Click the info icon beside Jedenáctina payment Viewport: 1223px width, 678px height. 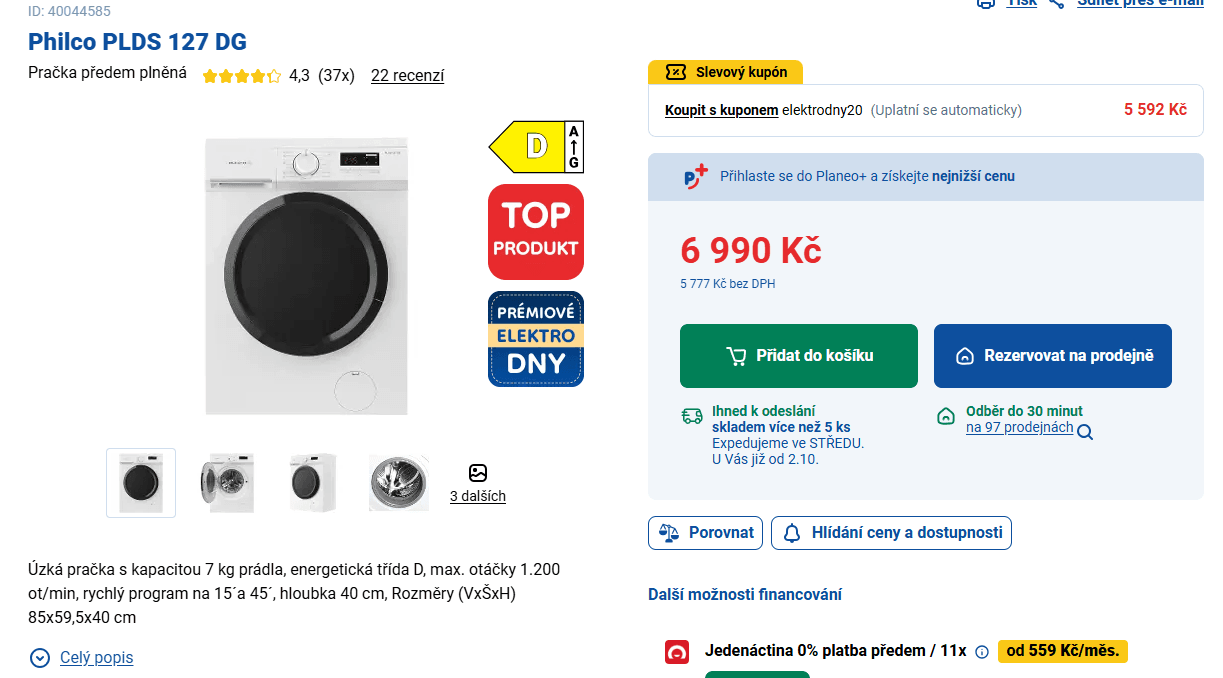click(x=982, y=651)
